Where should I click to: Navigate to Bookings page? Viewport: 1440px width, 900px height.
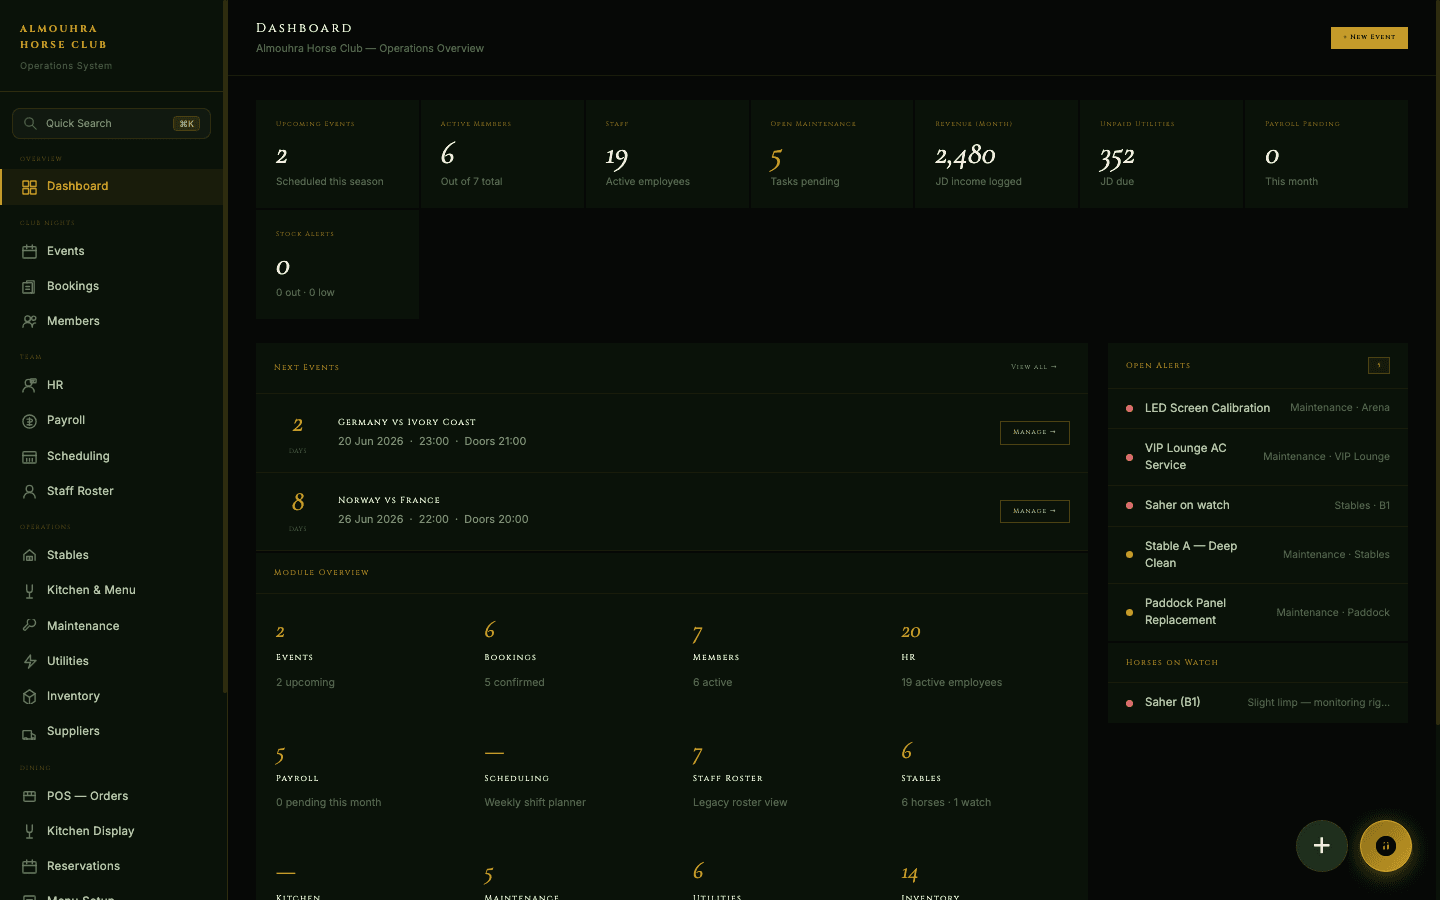pos(112,287)
